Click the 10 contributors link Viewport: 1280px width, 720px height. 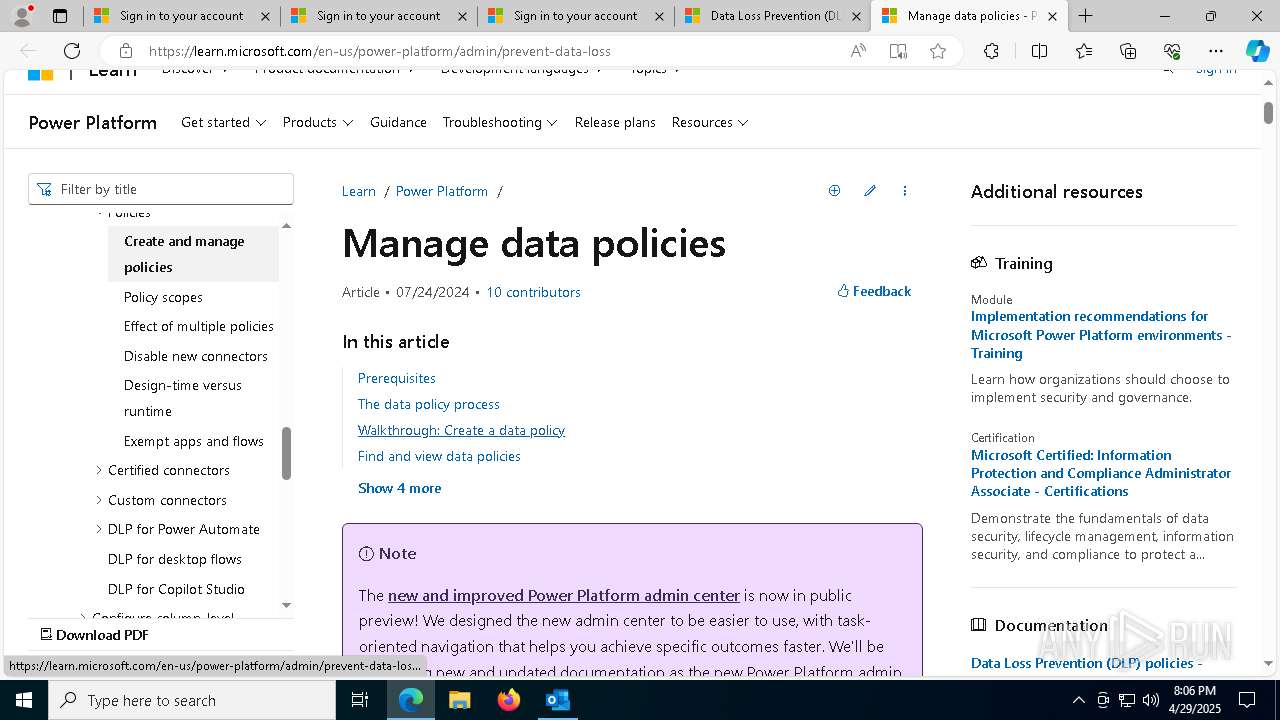[533, 292]
